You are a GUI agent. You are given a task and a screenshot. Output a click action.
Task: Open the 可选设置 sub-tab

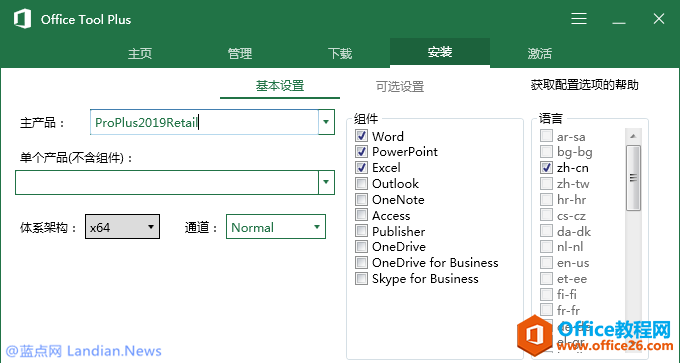[400, 86]
